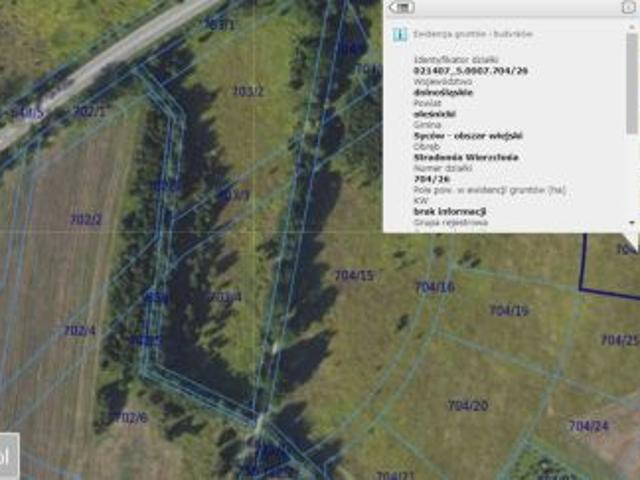Select parcel 704/15 on the map
This screenshot has height=480, width=640.
pos(353,275)
